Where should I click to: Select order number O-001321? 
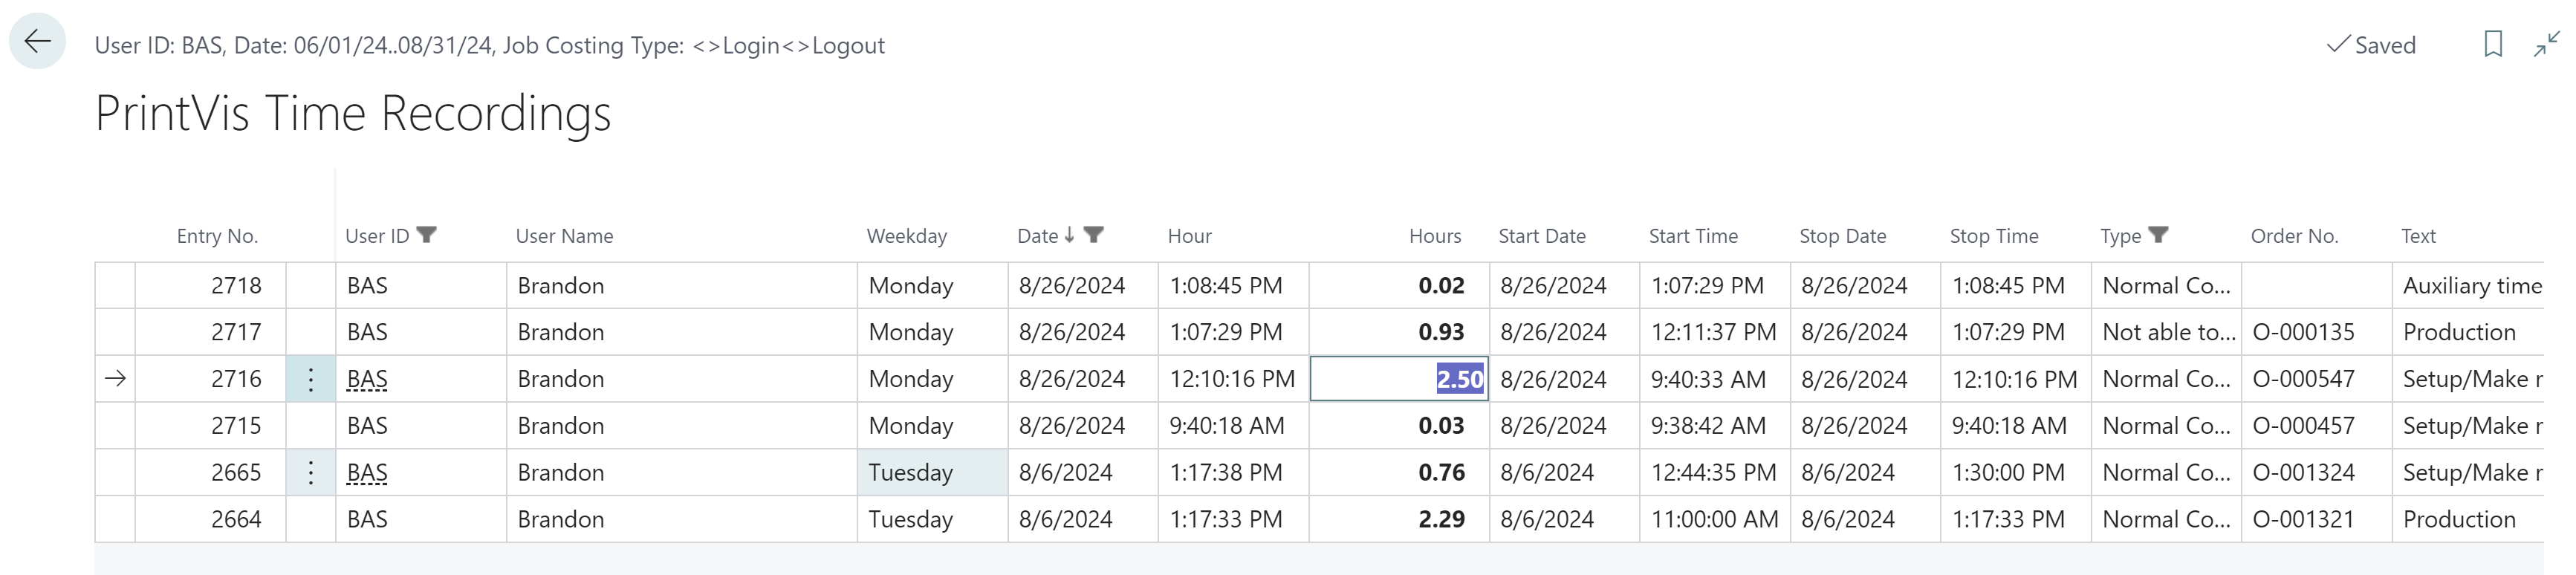coord(2303,519)
